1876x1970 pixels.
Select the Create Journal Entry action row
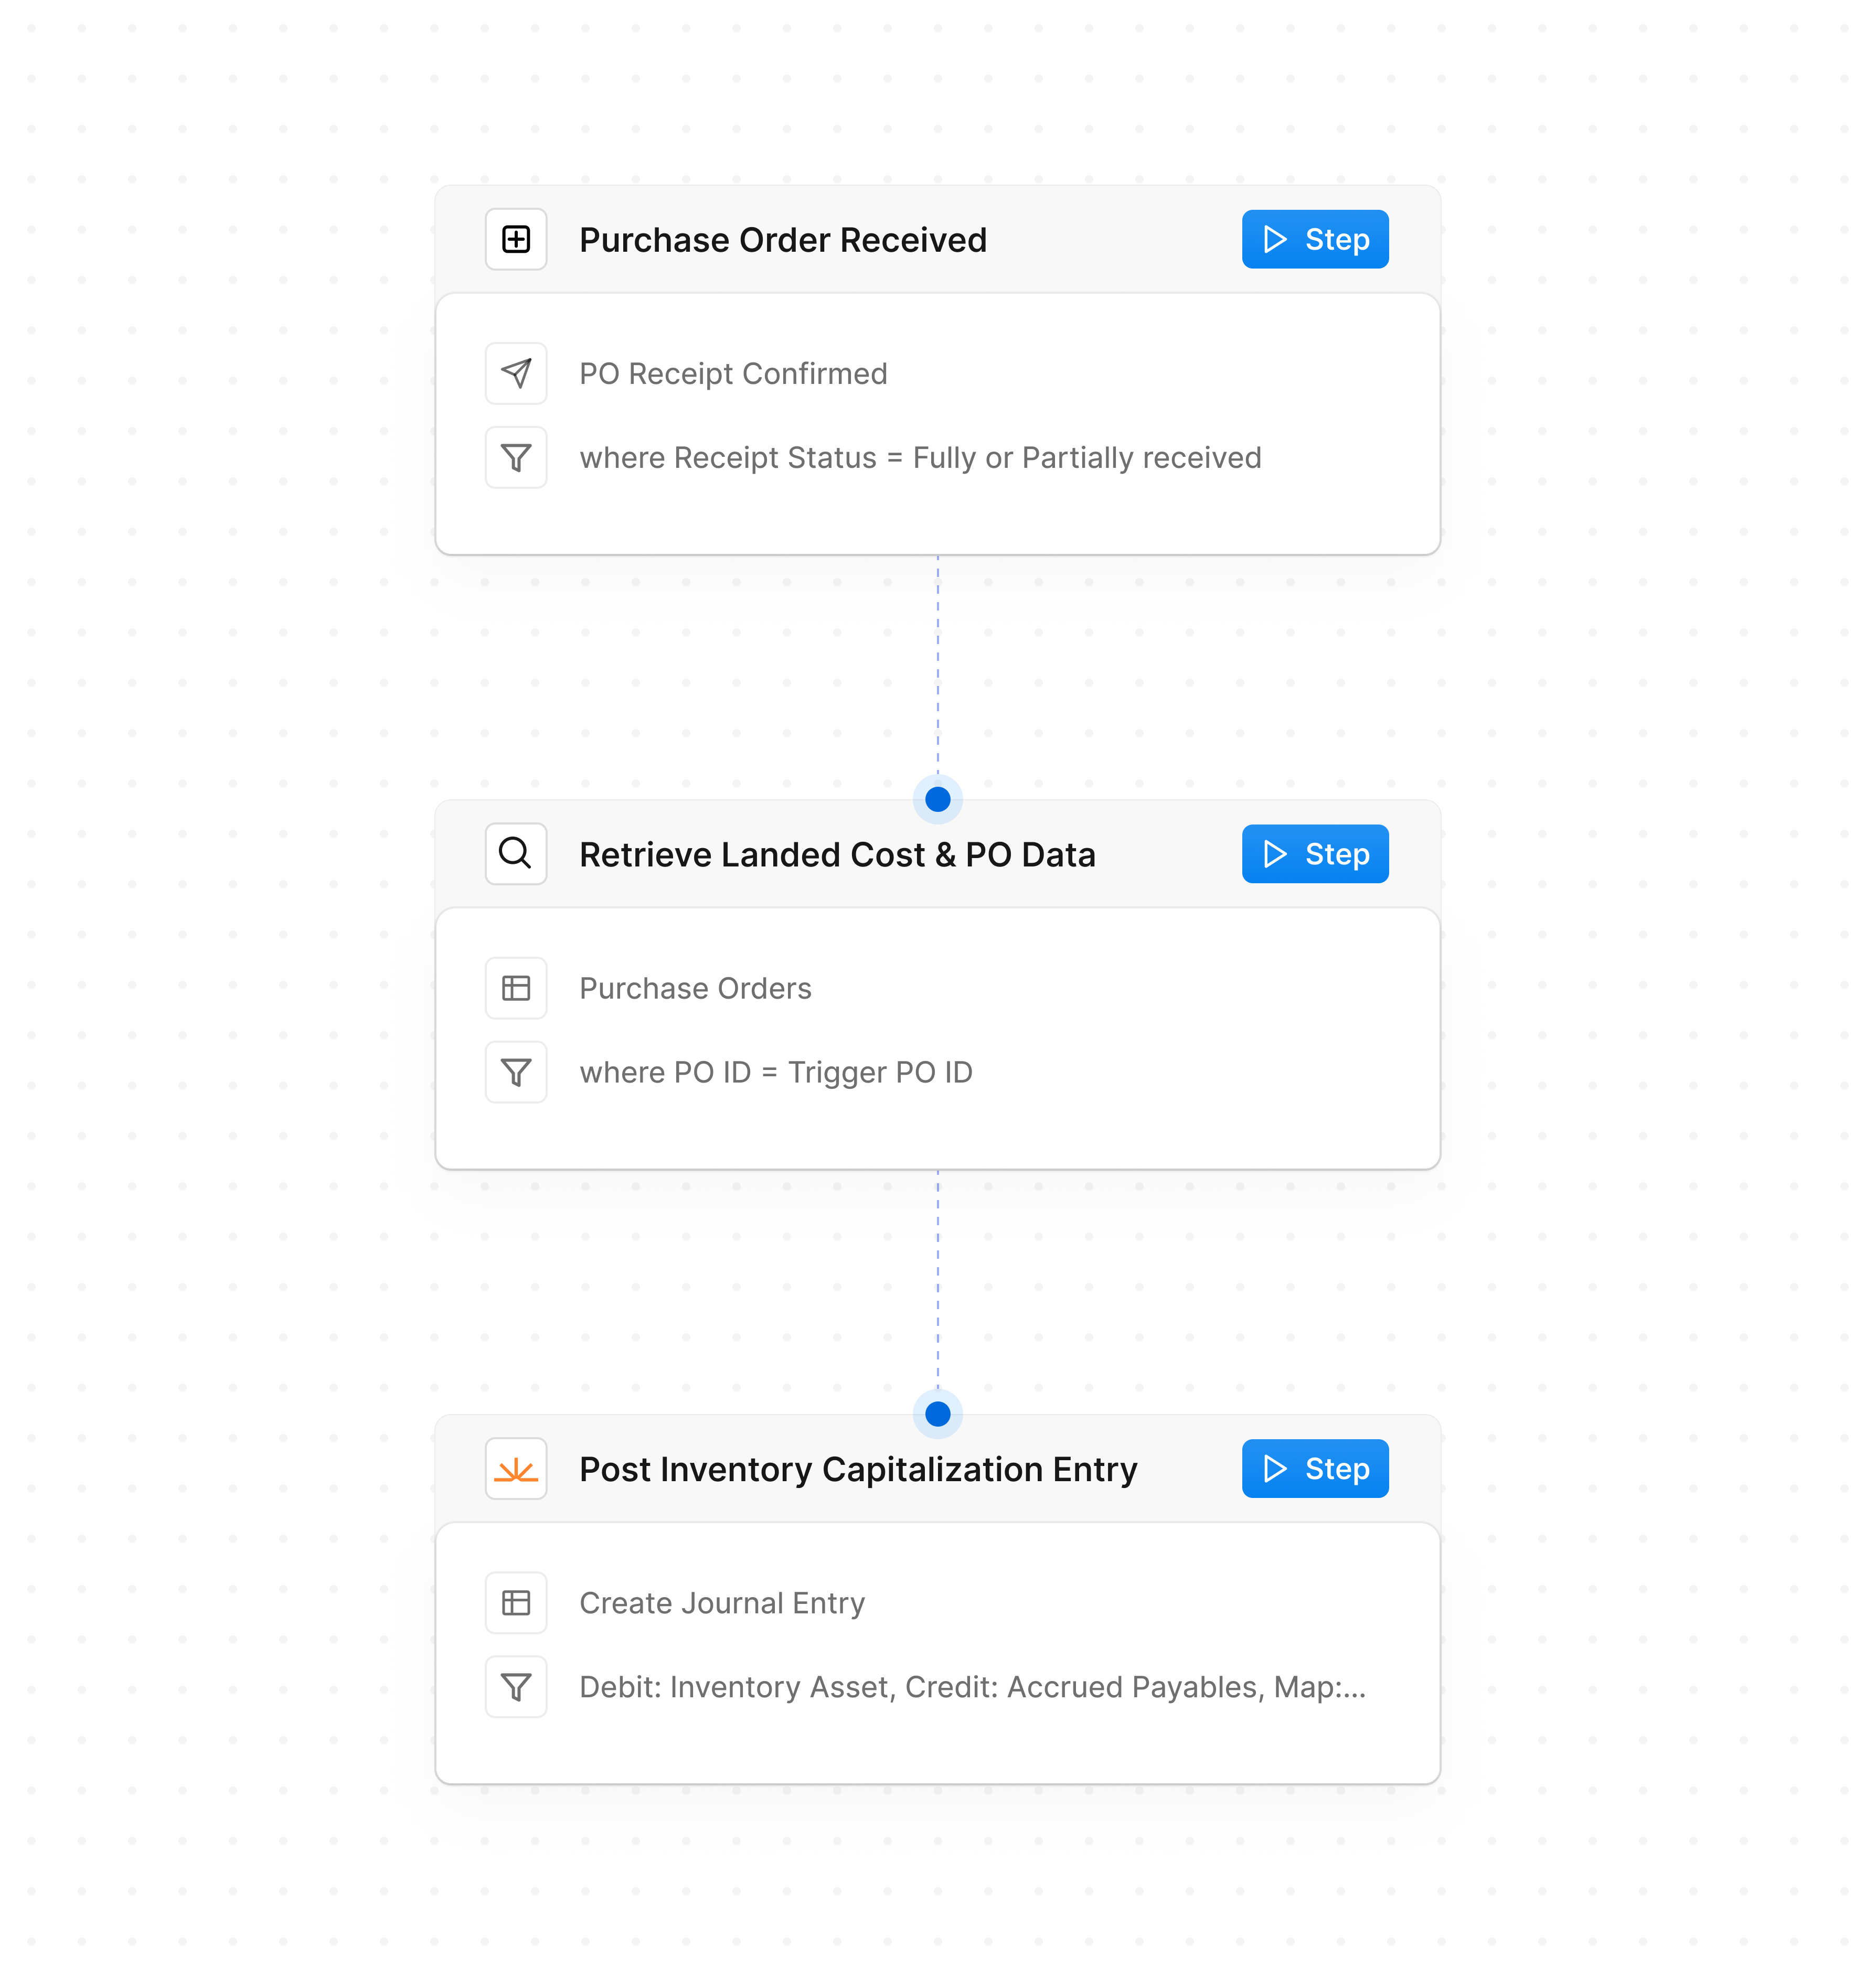point(722,1602)
